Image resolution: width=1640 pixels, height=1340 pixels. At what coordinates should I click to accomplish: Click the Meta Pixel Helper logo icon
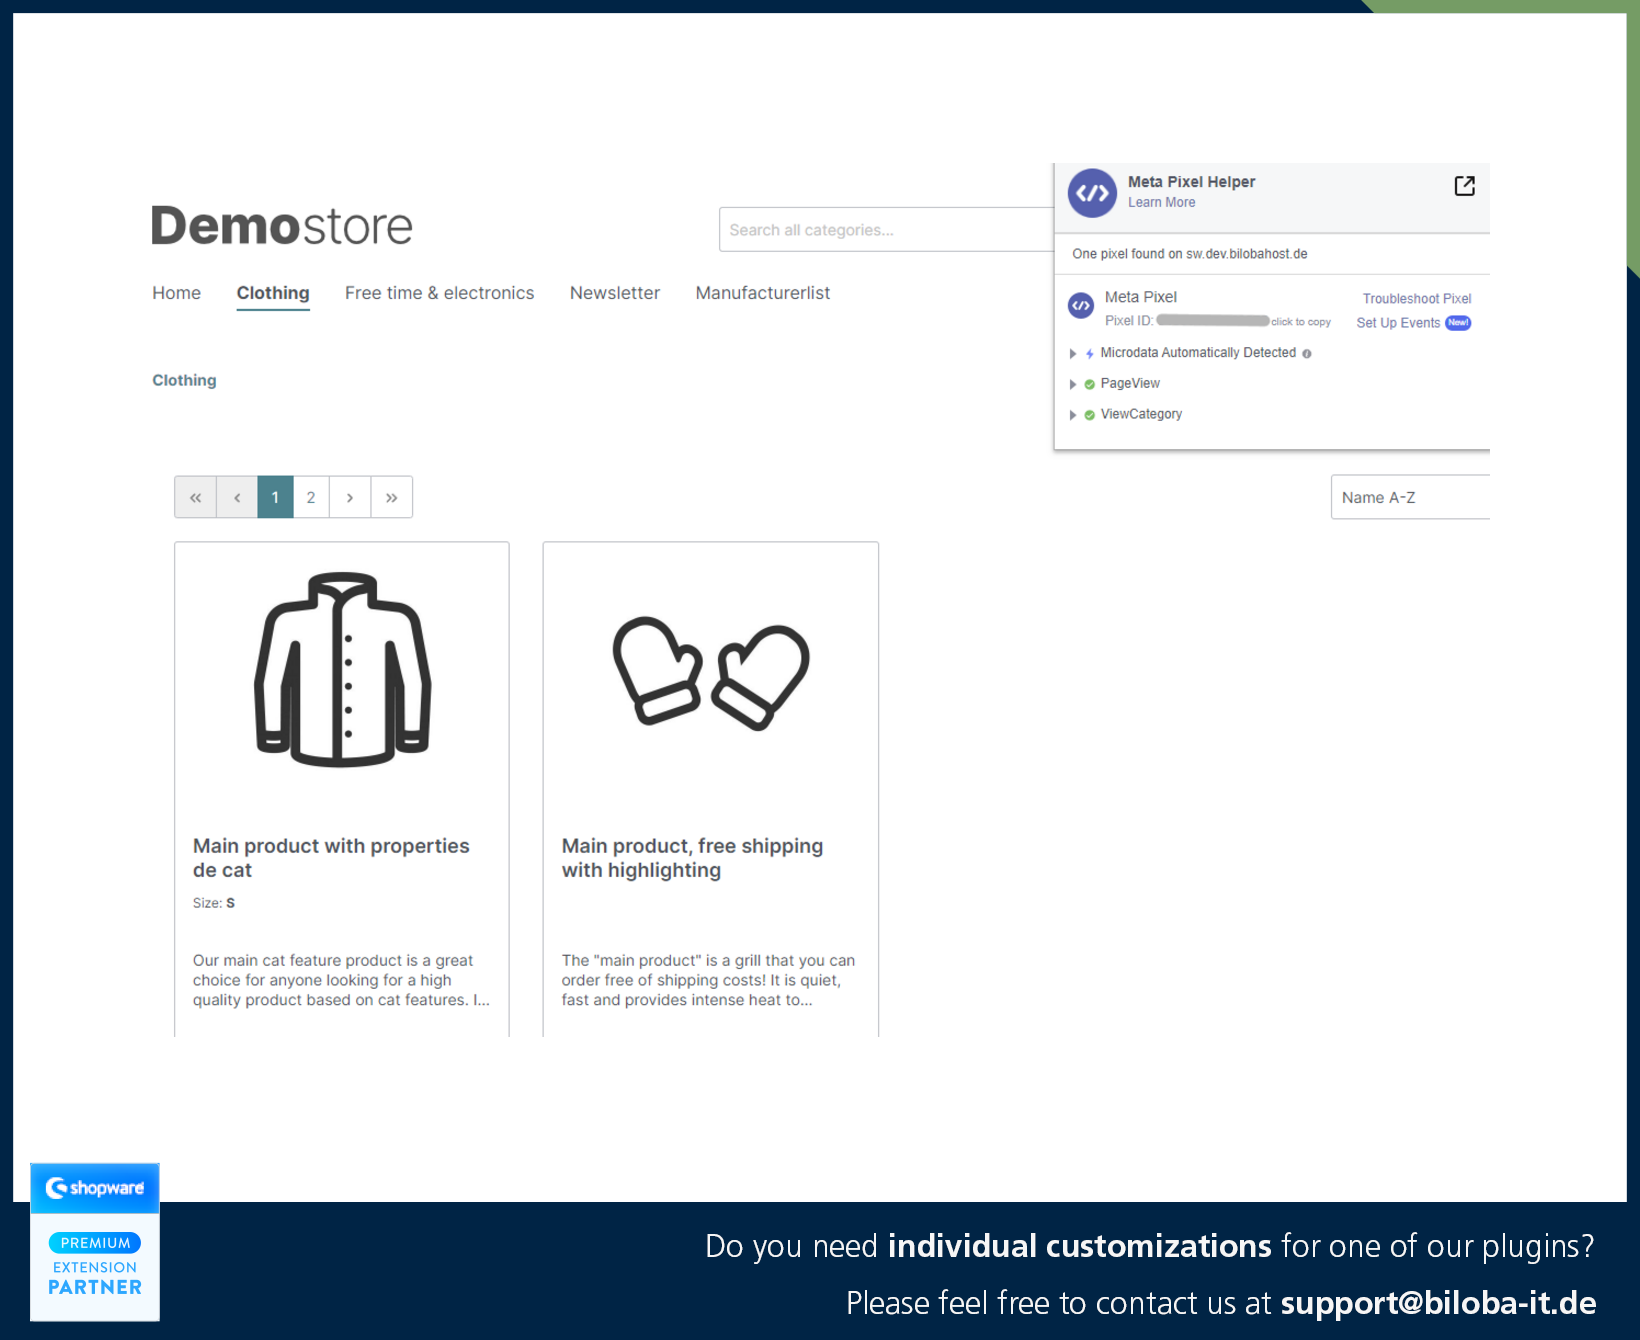pos(1092,193)
